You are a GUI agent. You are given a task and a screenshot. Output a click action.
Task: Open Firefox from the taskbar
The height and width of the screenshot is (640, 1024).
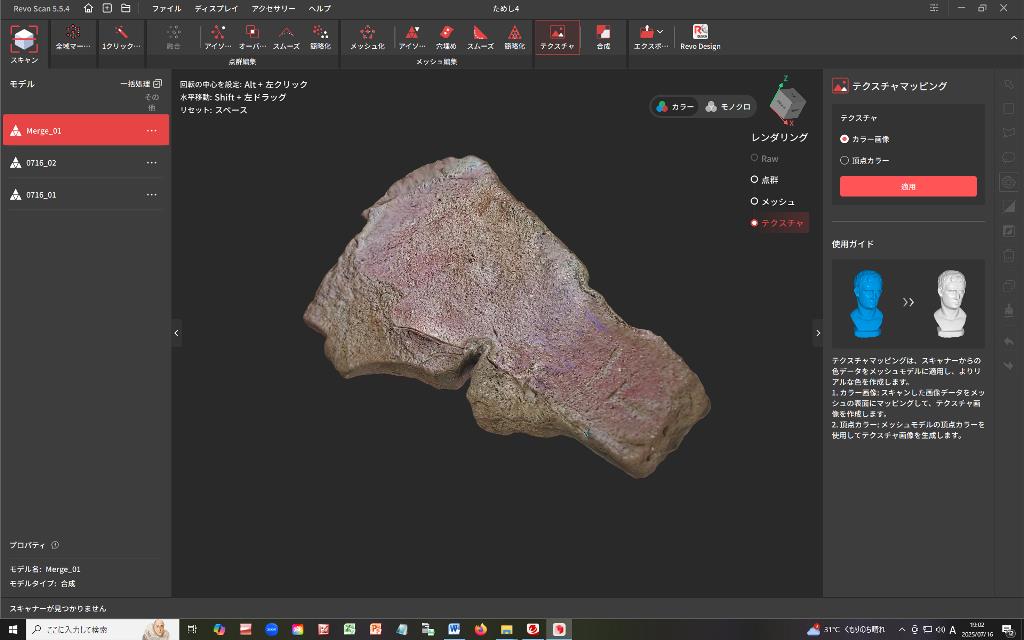(481, 630)
